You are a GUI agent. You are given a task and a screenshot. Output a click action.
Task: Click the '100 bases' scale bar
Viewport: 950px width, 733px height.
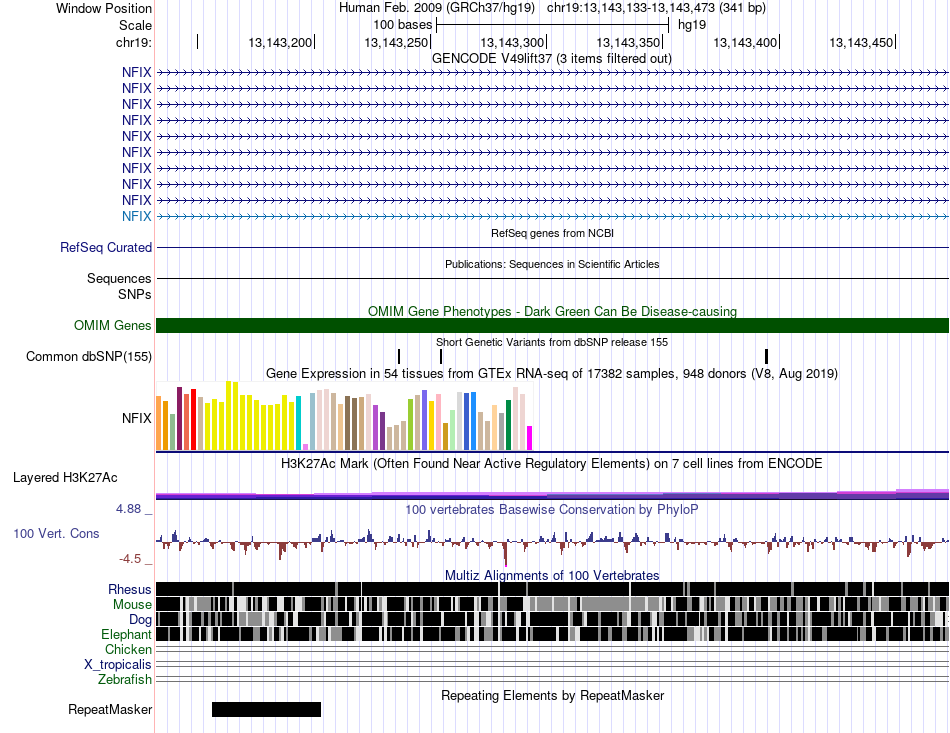pyautogui.click(x=552, y=25)
